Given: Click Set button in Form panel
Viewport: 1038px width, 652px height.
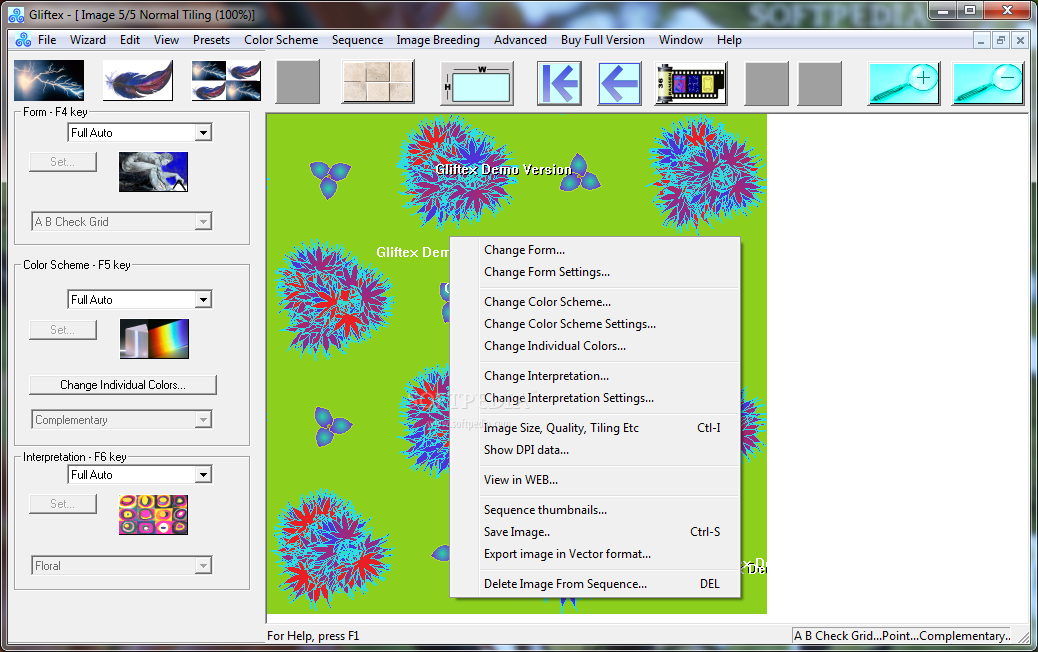Looking at the screenshot, I should [63, 162].
